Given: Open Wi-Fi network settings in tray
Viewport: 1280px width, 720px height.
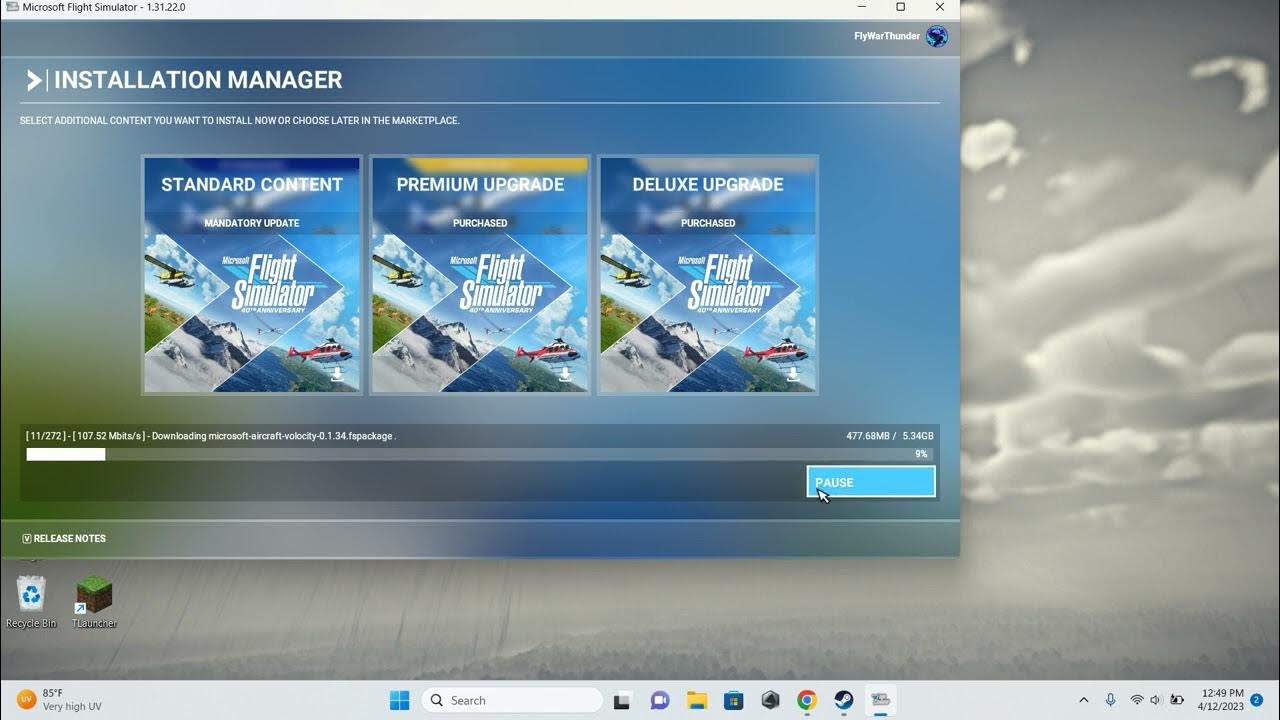Looking at the screenshot, I should pos(1137,700).
